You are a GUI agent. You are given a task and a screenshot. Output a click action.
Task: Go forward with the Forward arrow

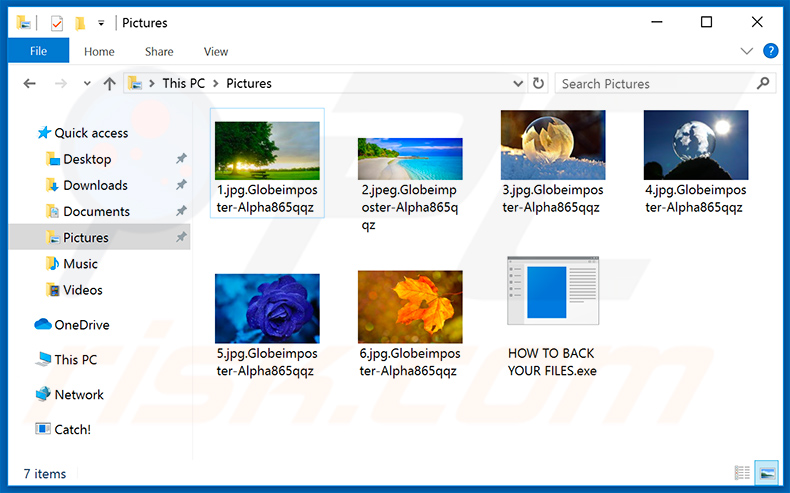[x=61, y=84]
